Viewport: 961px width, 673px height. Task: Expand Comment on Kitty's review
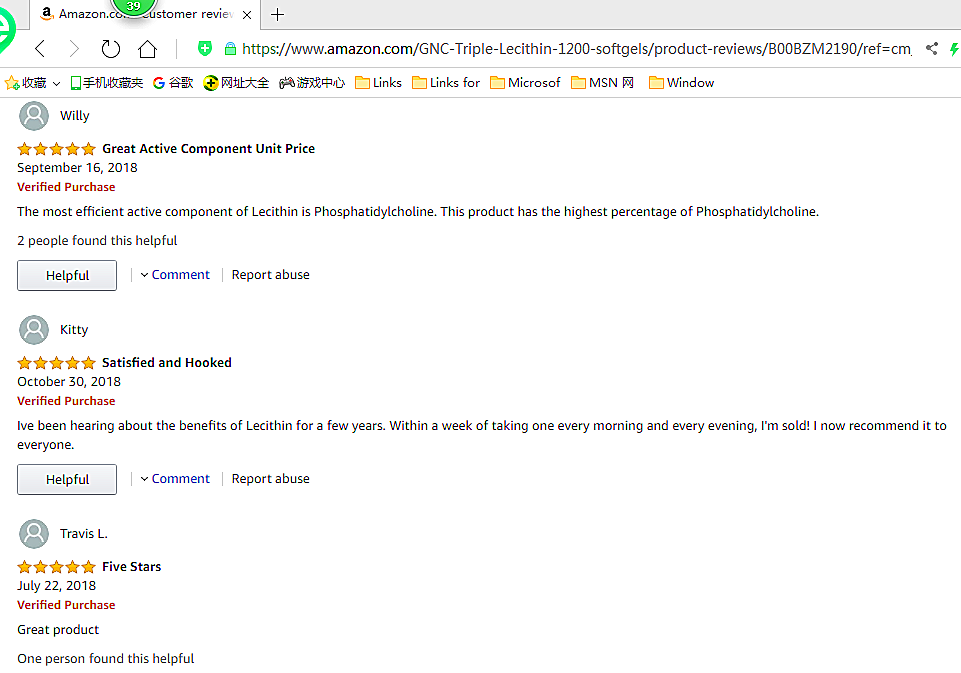(175, 479)
